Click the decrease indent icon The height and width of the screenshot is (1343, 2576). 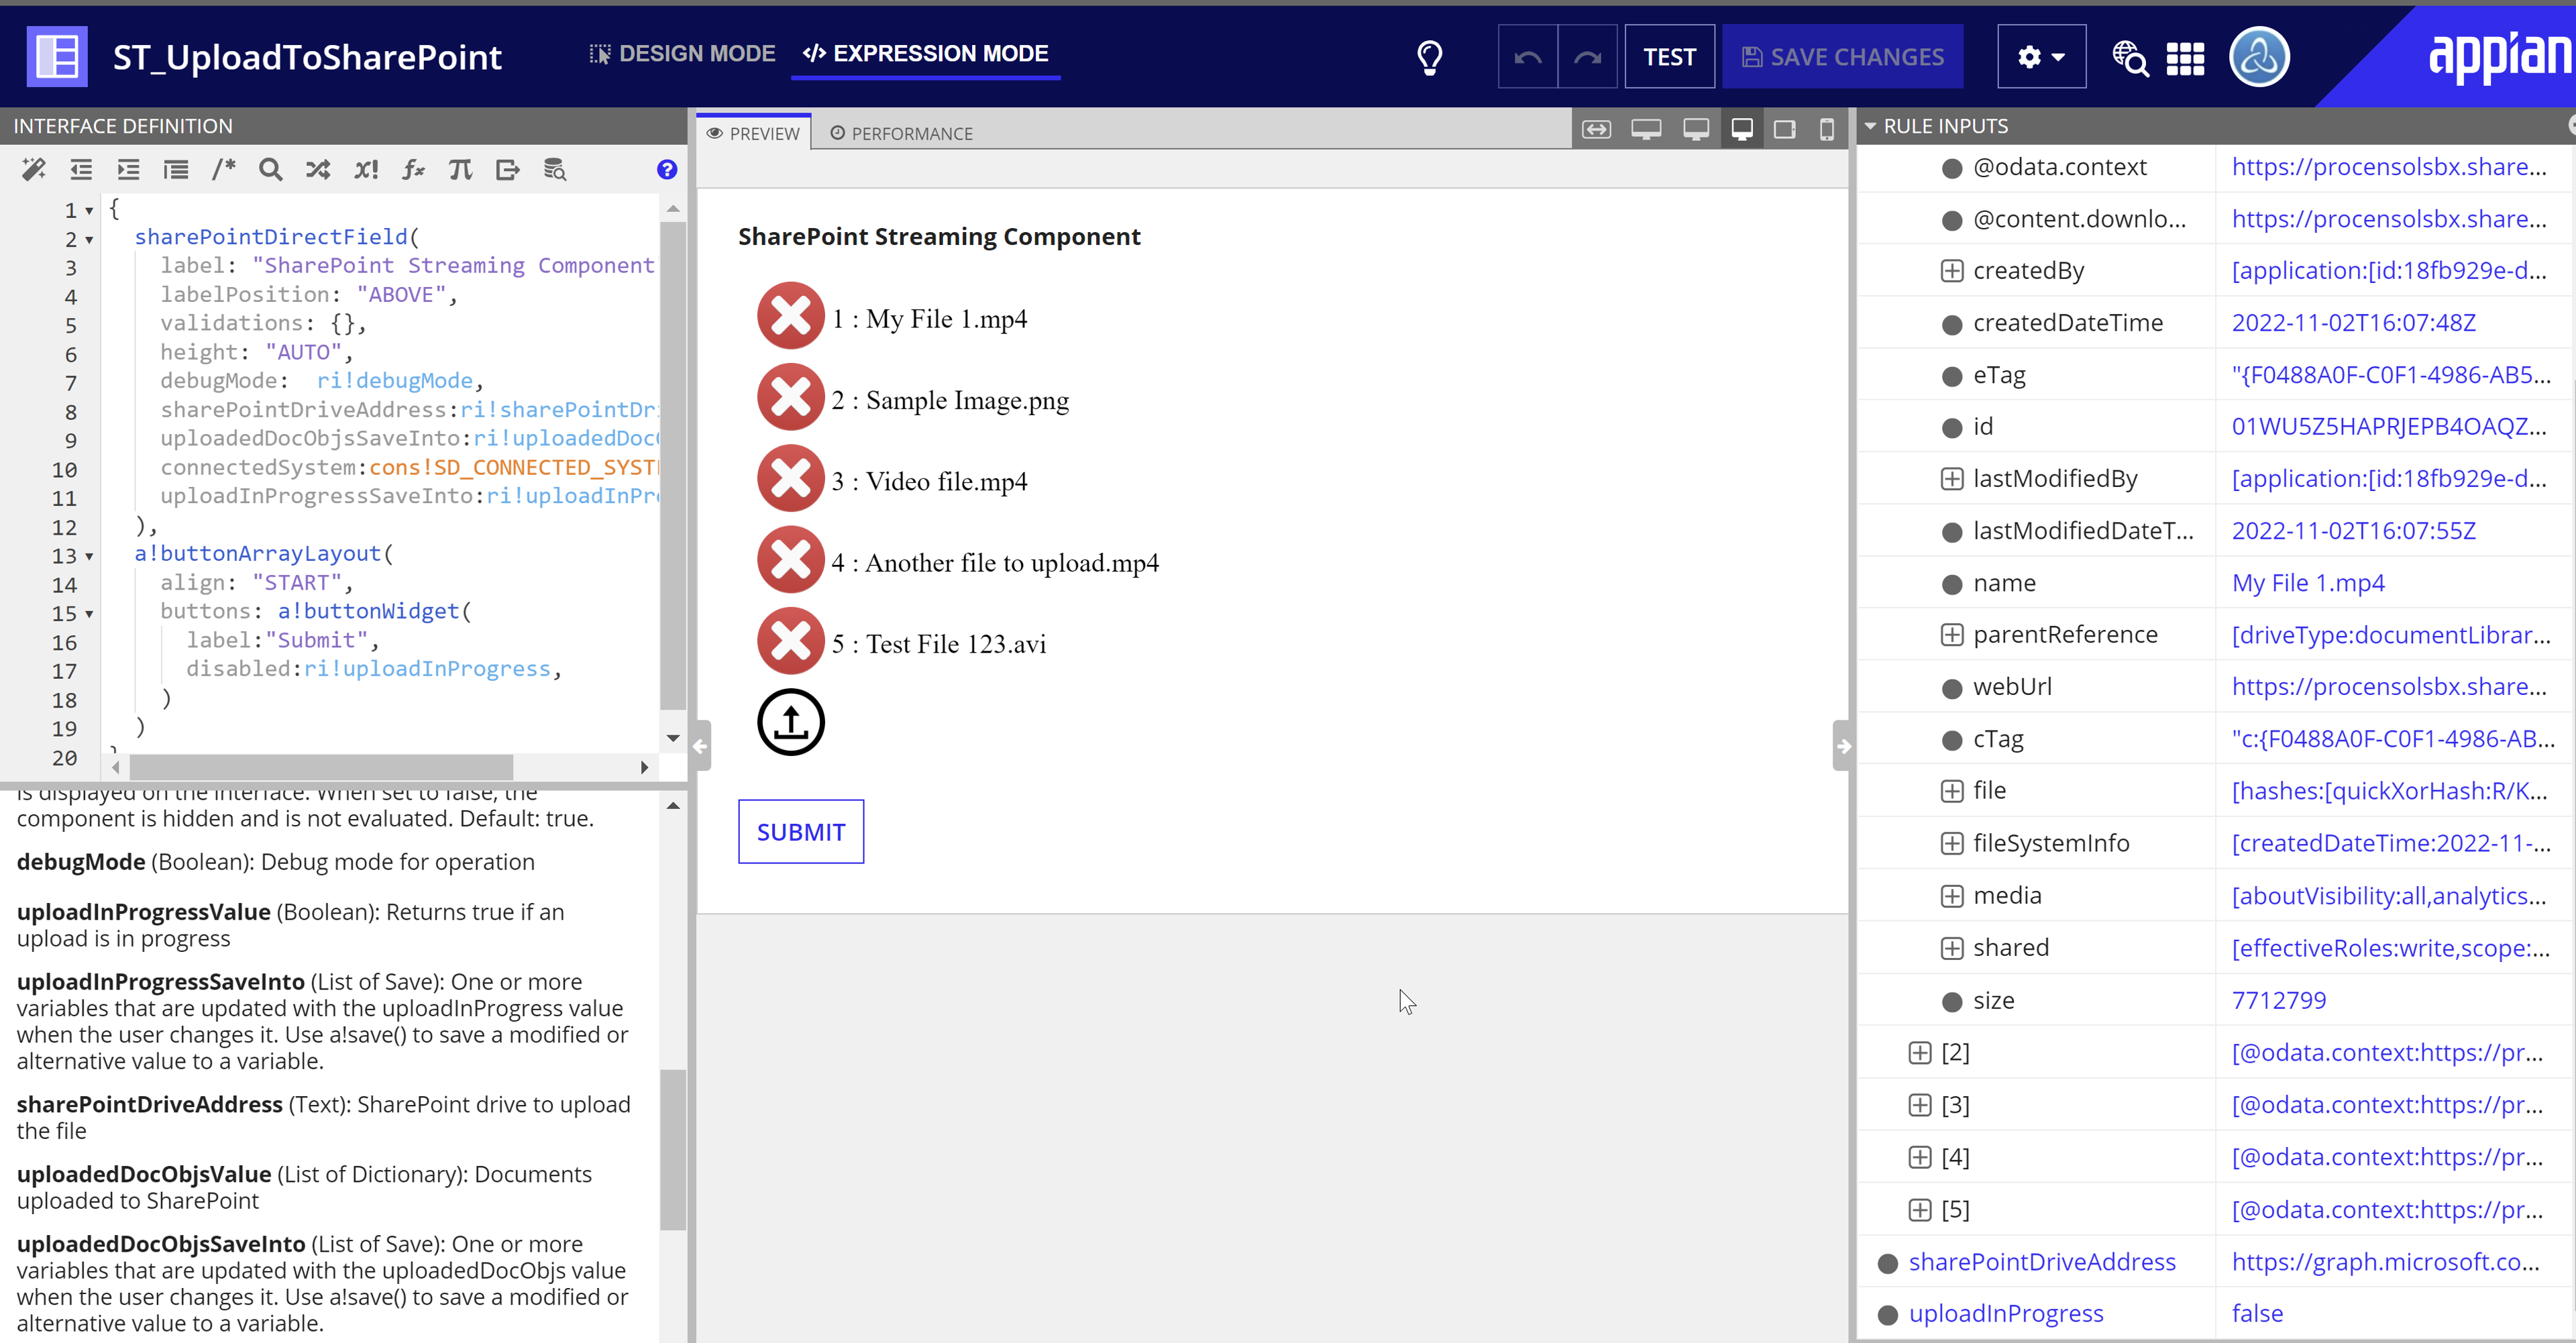pyautogui.click(x=81, y=169)
